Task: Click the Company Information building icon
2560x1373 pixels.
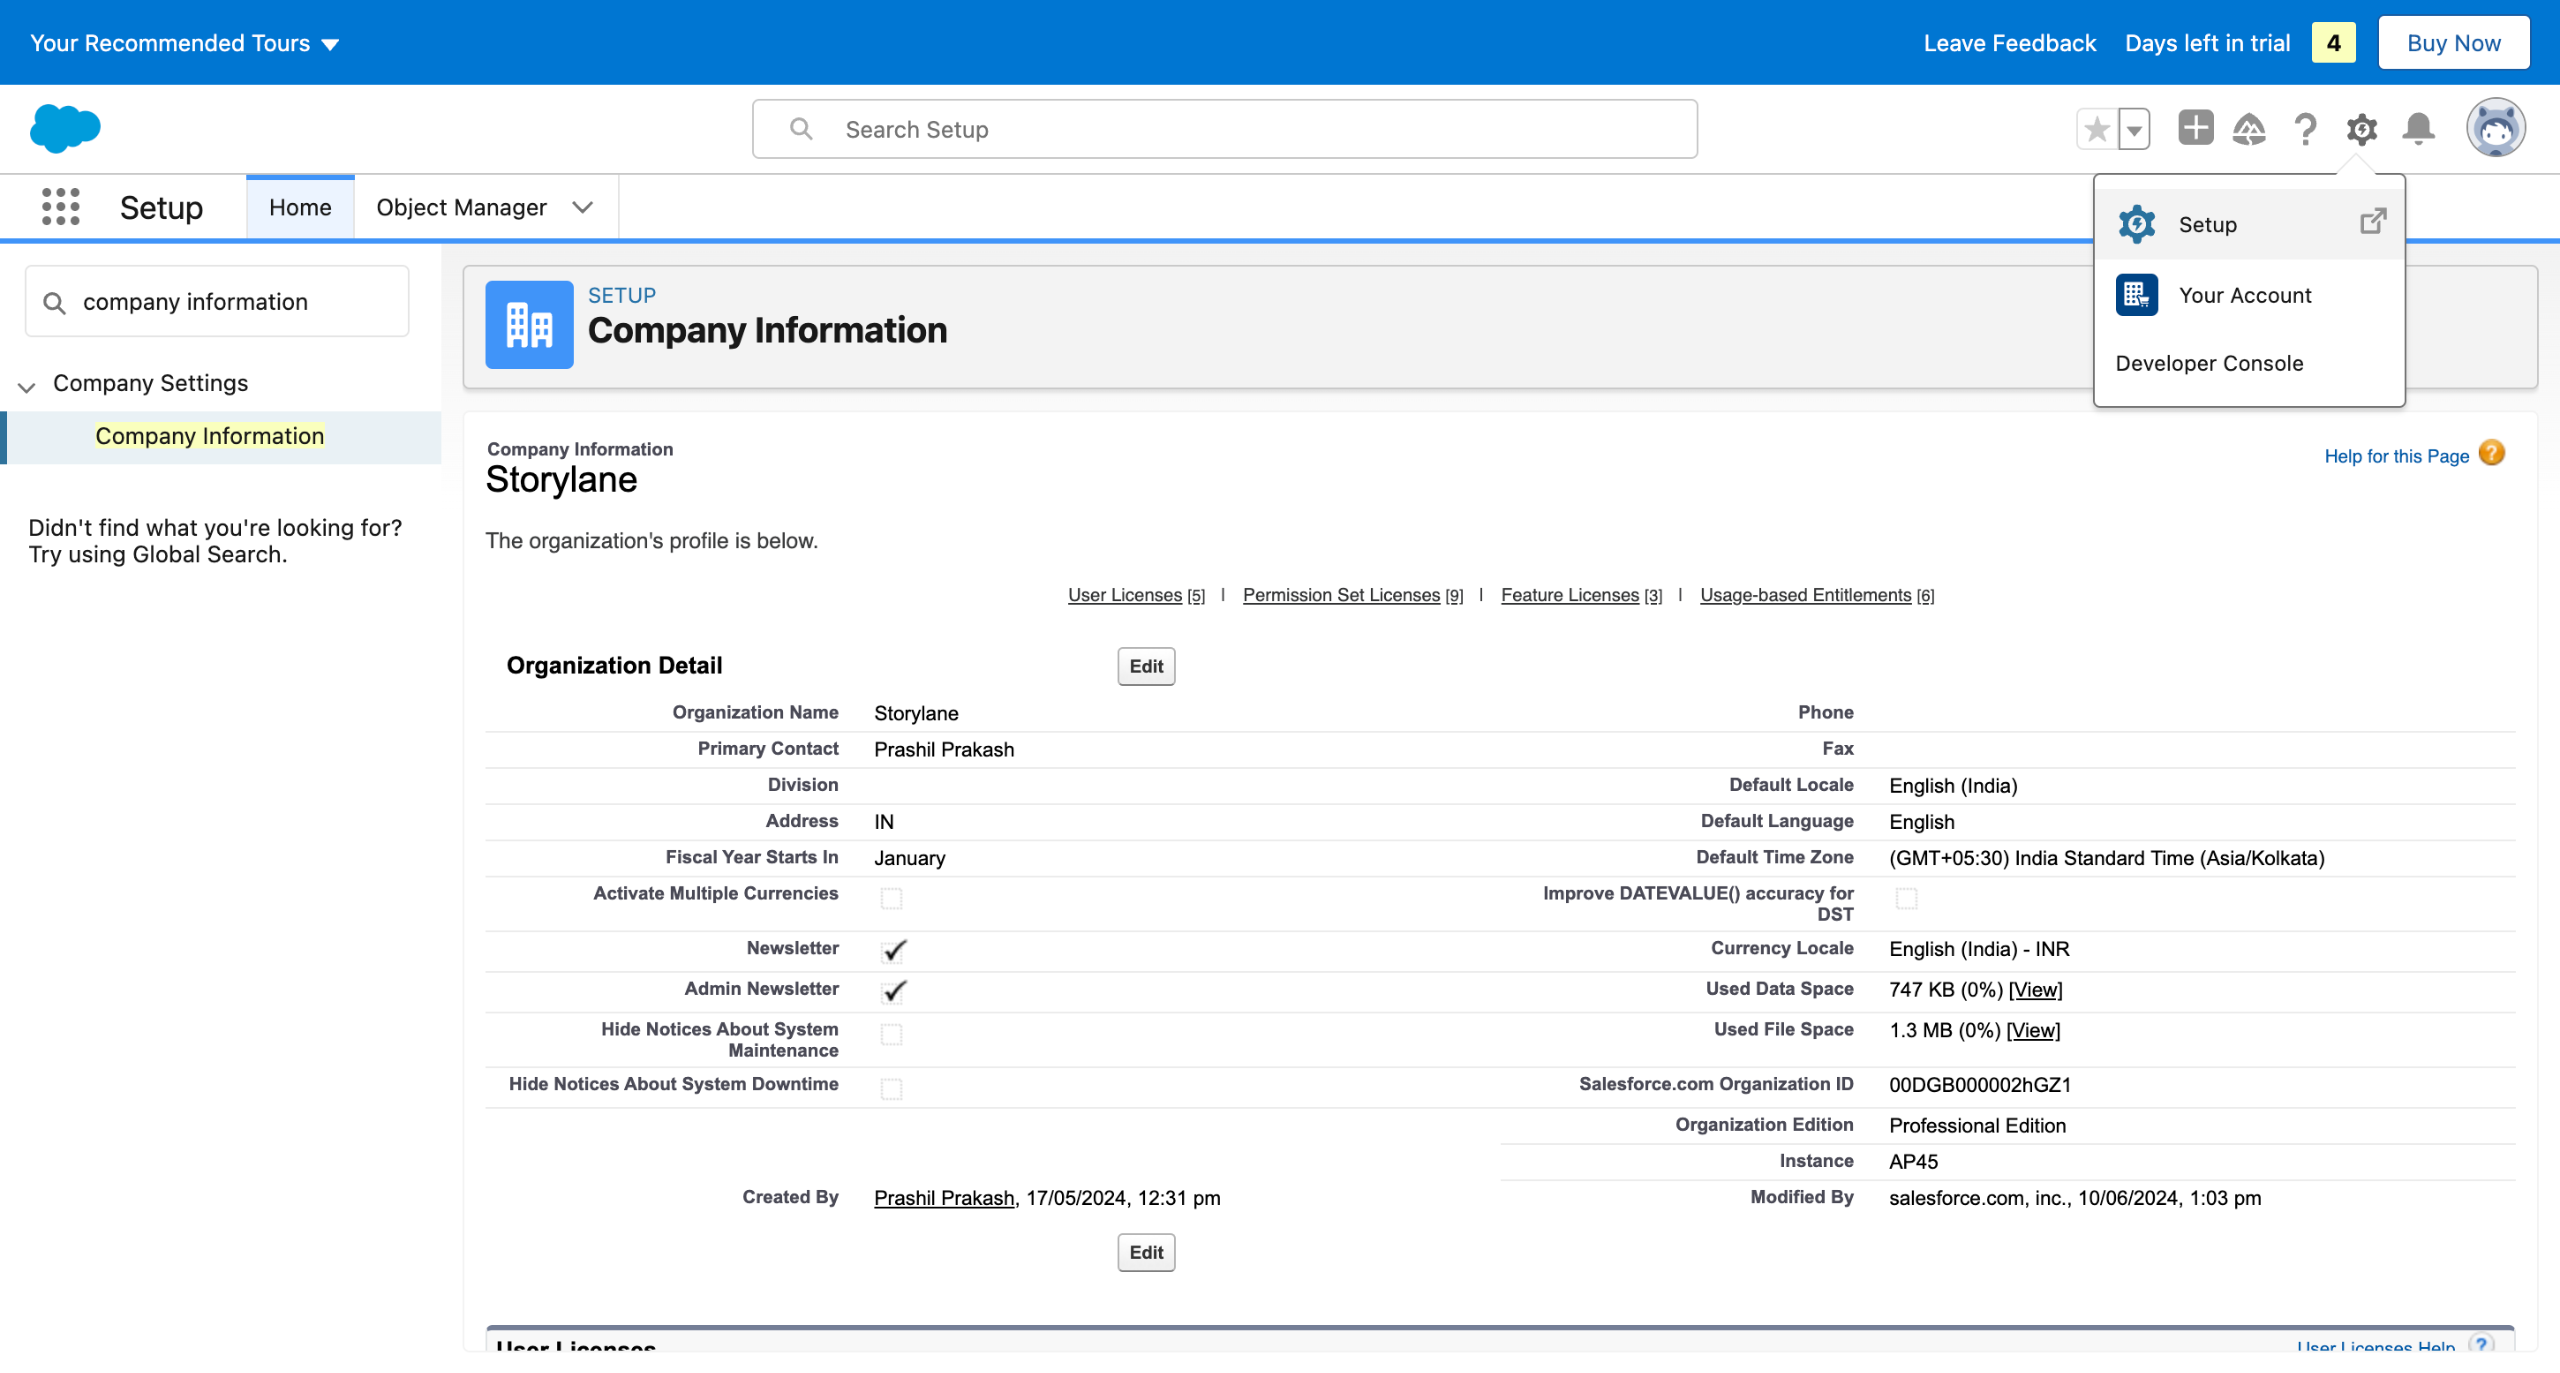Action: click(x=529, y=325)
